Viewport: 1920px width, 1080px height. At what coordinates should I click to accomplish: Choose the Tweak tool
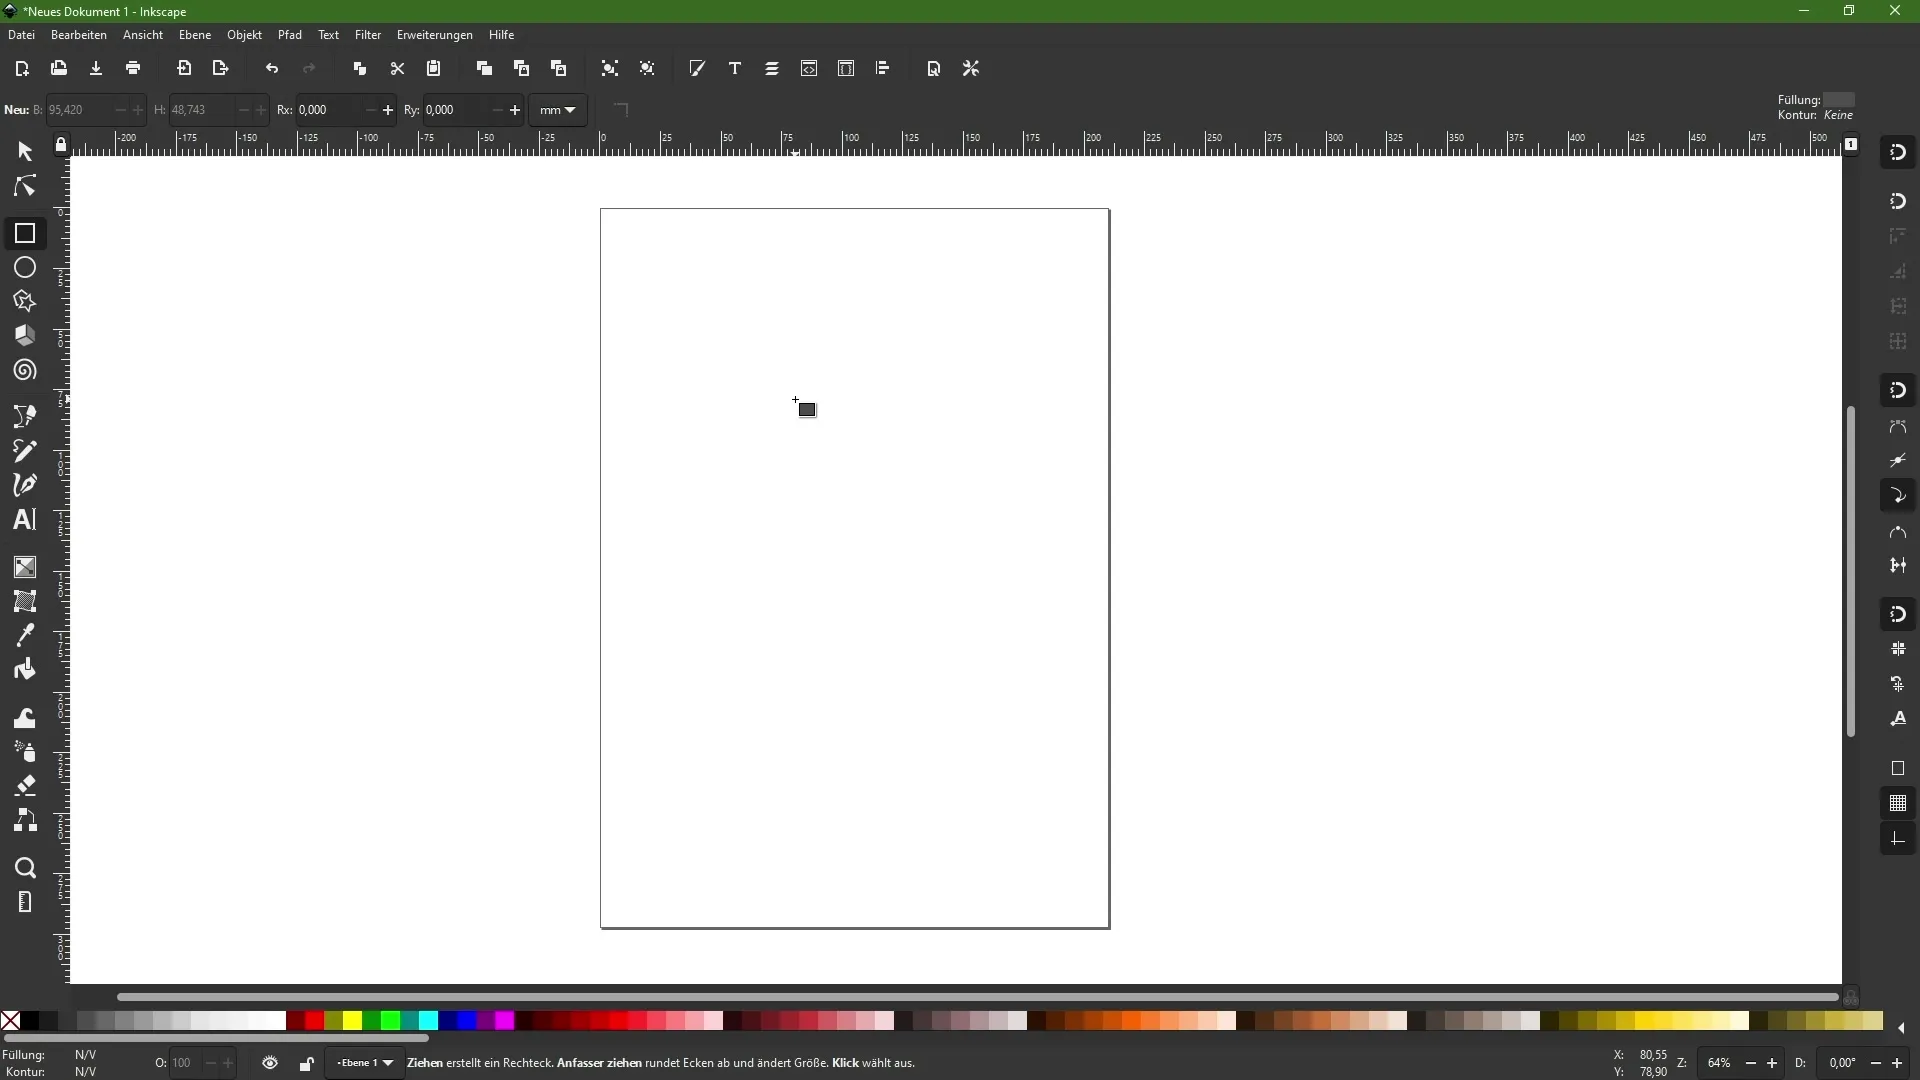click(25, 718)
